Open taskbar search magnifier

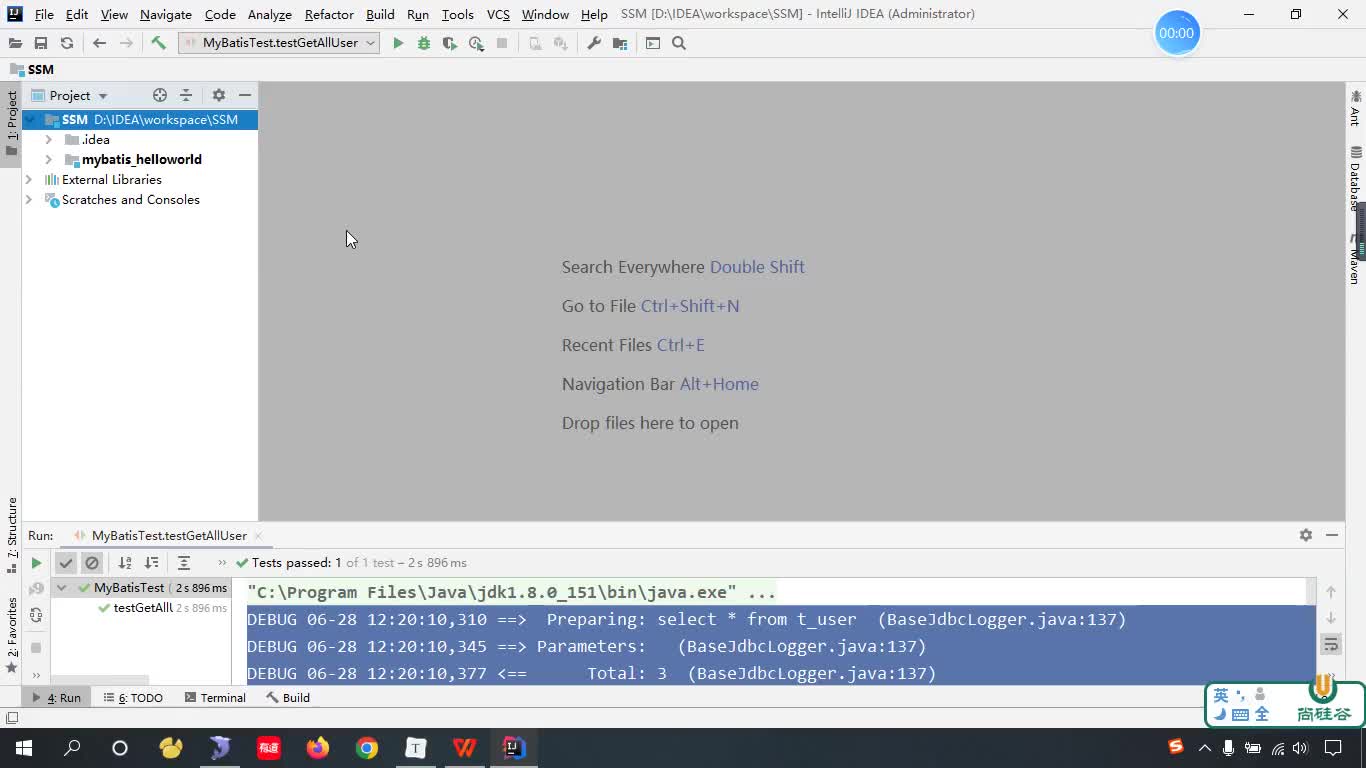click(x=72, y=748)
